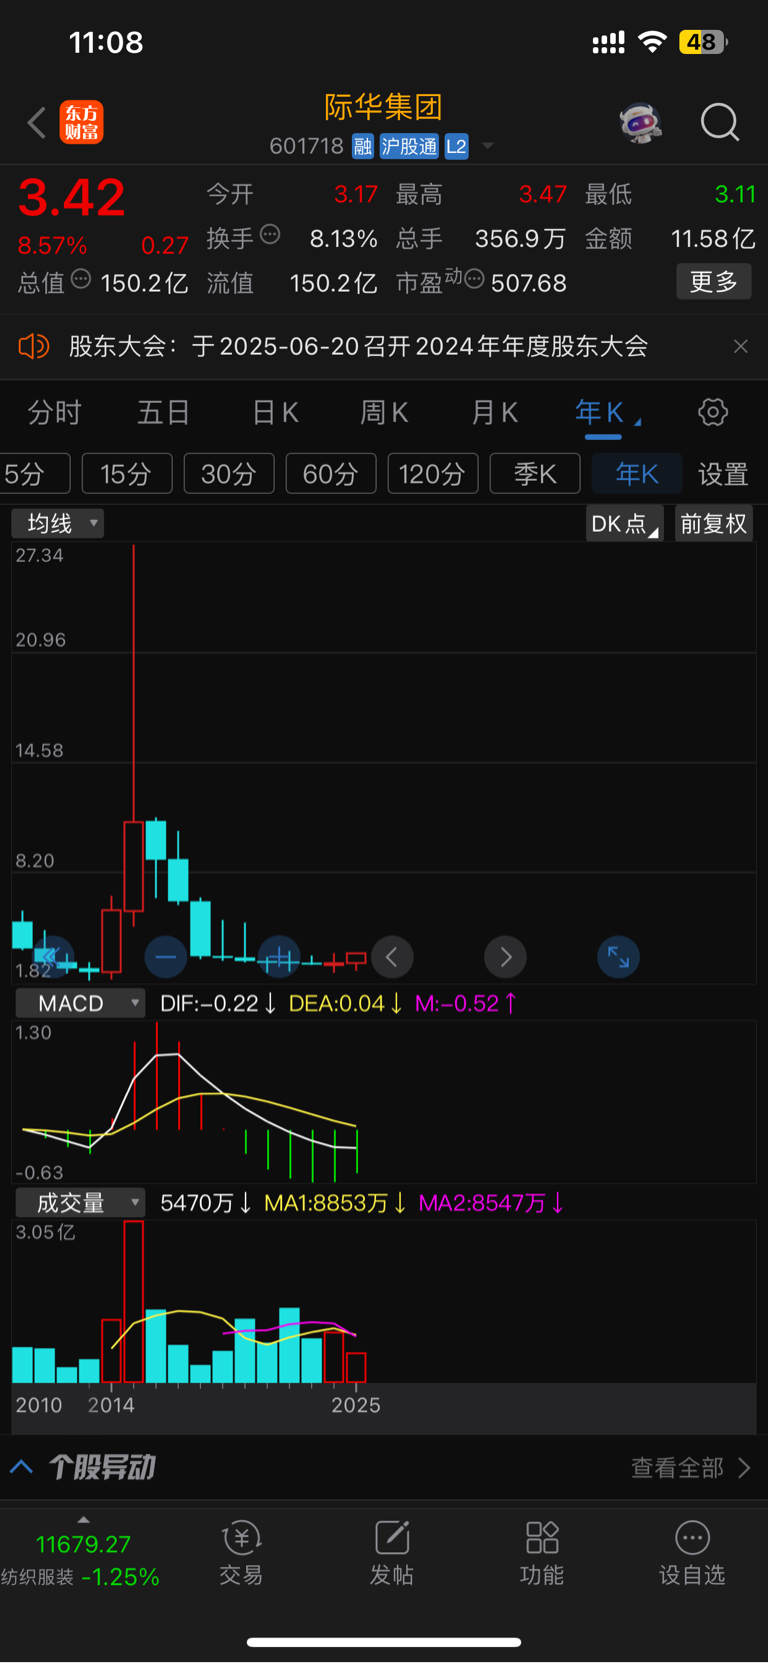The height and width of the screenshot is (1663, 768).
Task: Open the 均线 indicator dropdown
Action: click(x=58, y=523)
